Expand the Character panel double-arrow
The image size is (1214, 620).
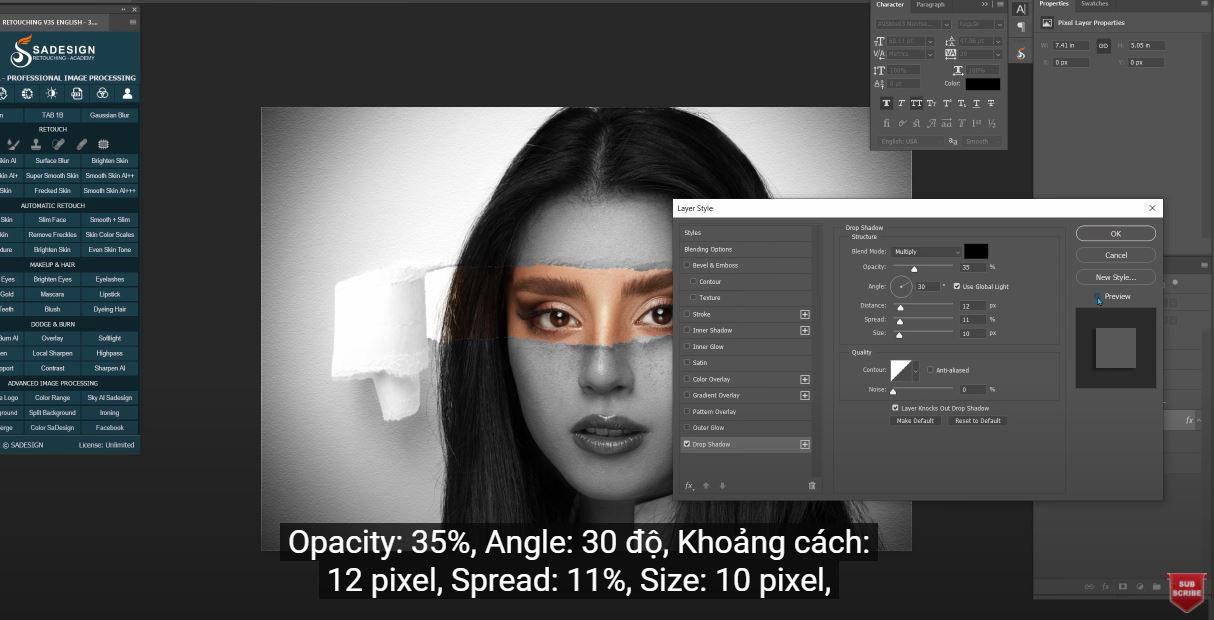tap(984, 5)
